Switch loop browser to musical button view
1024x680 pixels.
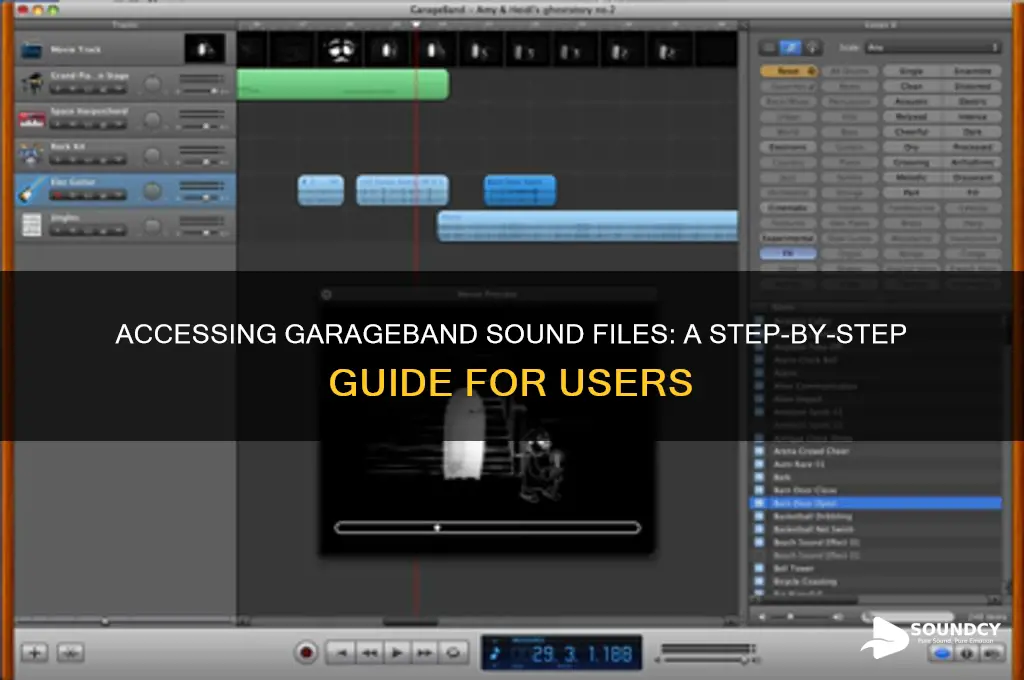coord(791,48)
